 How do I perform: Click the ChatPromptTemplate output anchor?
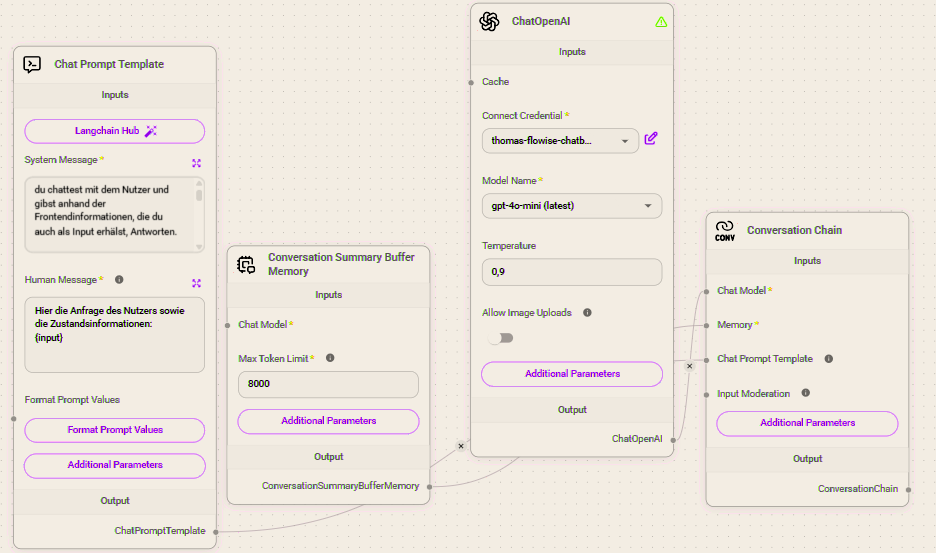216,532
